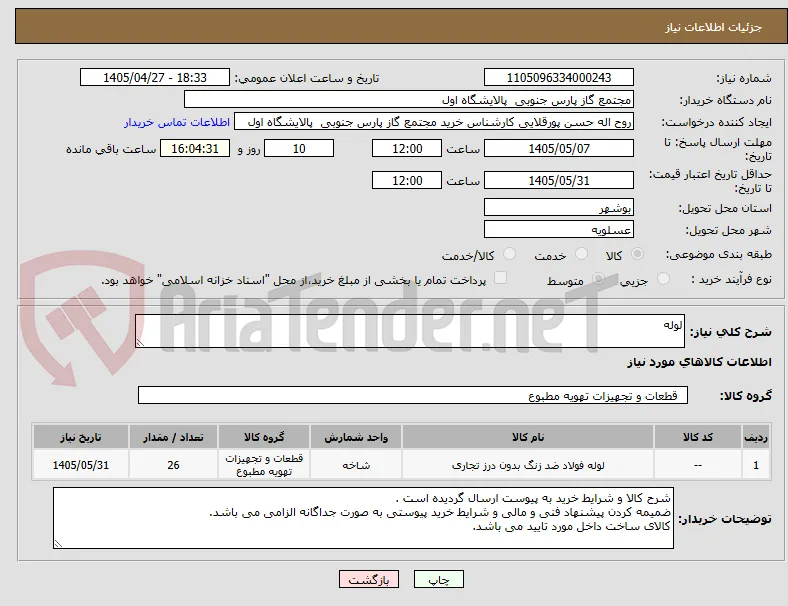The height and width of the screenshot is (606, 788).
Task: Click the quantity cell 26
Action: (173, 465)
